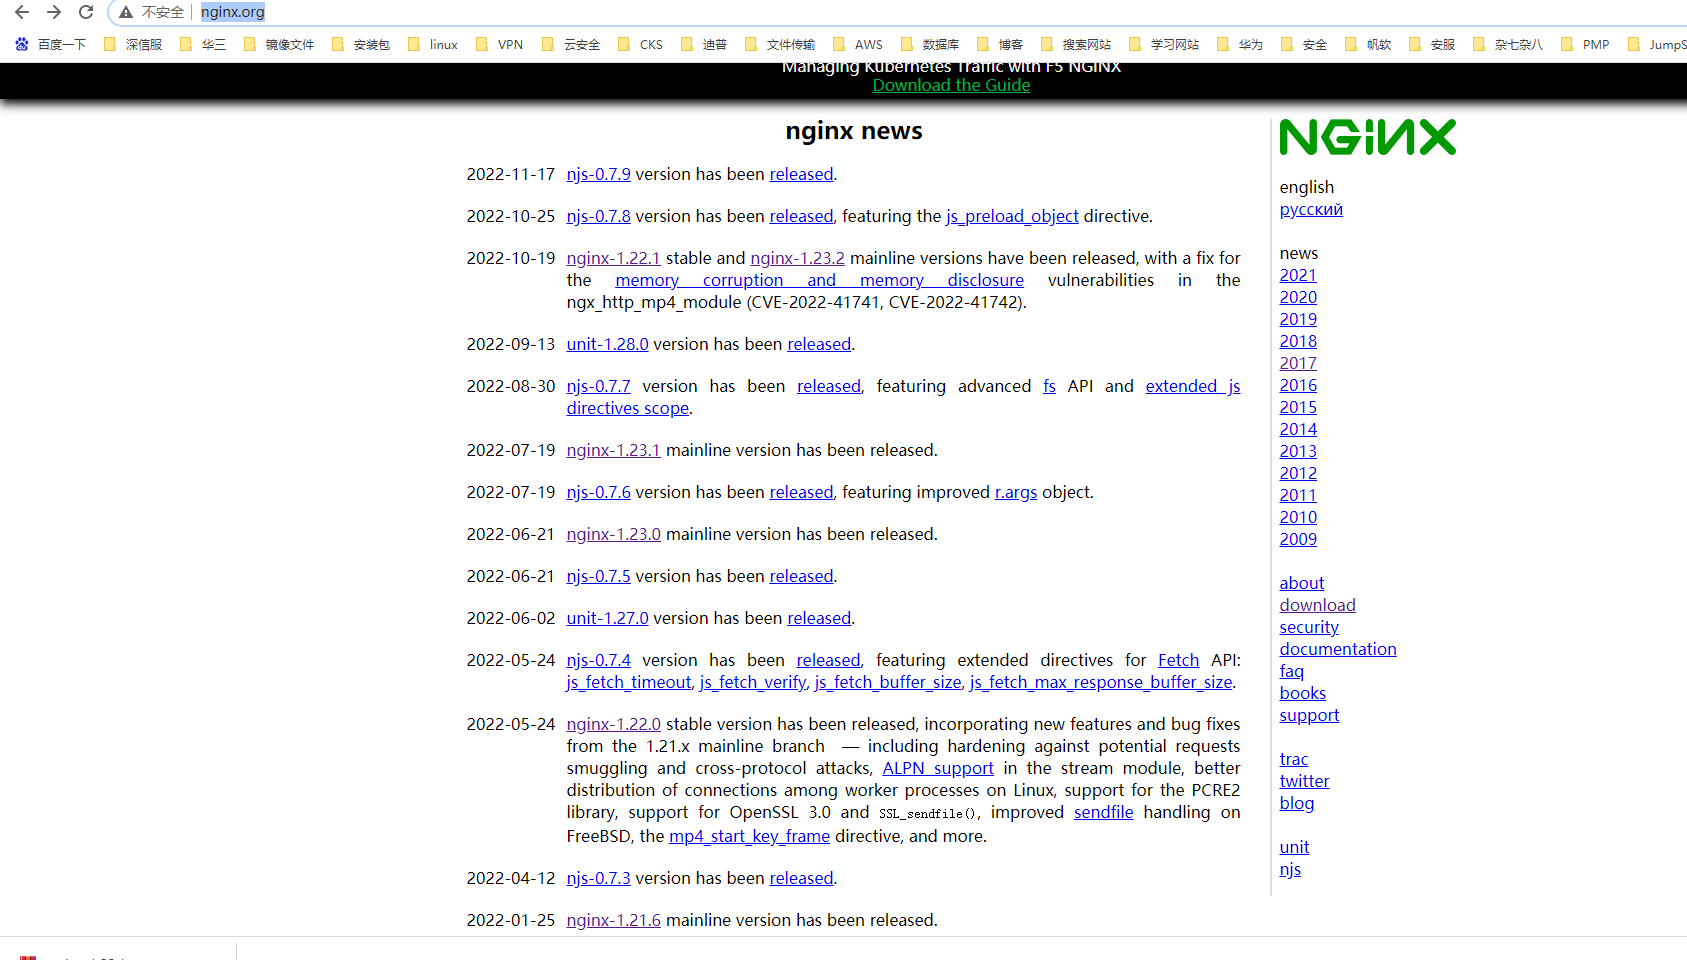
Task: Open the 杂七杂八 bookmarks folder
Action: [1508, 44]
